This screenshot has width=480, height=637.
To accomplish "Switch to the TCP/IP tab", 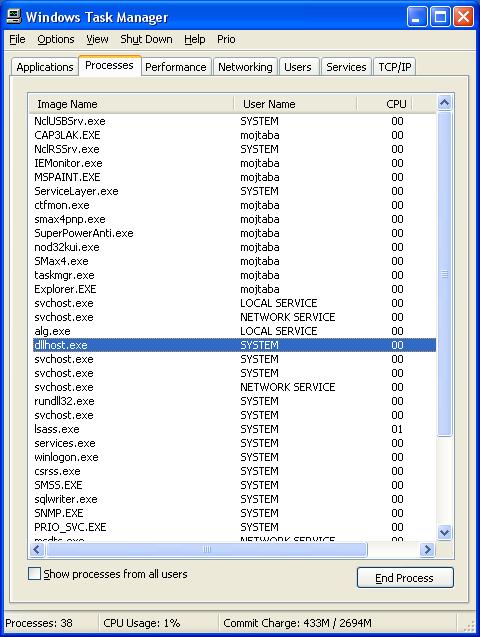I will tap(395, 67).
